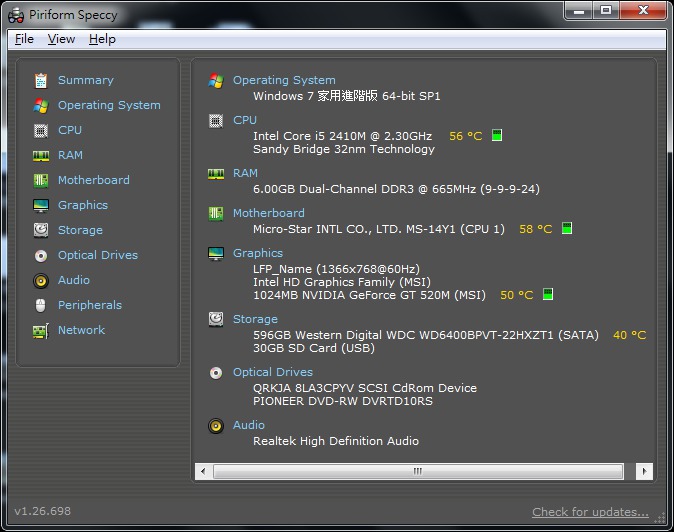Image resolution: width=674 pixels, height=532 pixels.
Task: Click the Optical Drives disc icon in sidebar
Action: point(41,256)
